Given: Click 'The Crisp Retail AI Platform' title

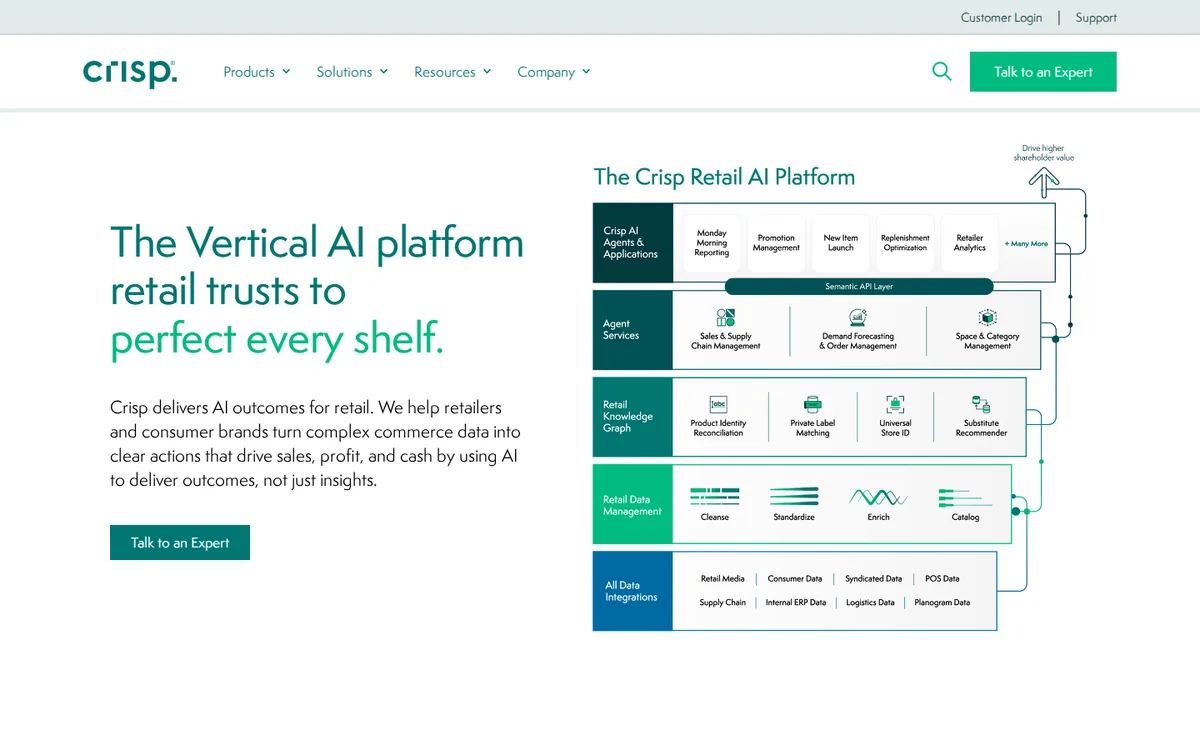Looking at the screenshot, I should (x=724, y=177).
